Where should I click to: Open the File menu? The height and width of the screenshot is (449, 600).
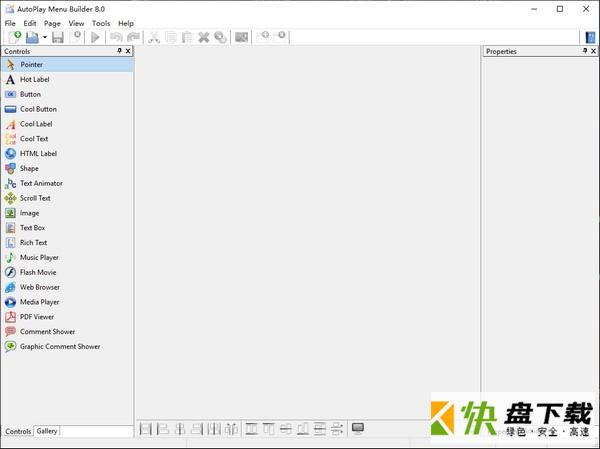[10, 23]
